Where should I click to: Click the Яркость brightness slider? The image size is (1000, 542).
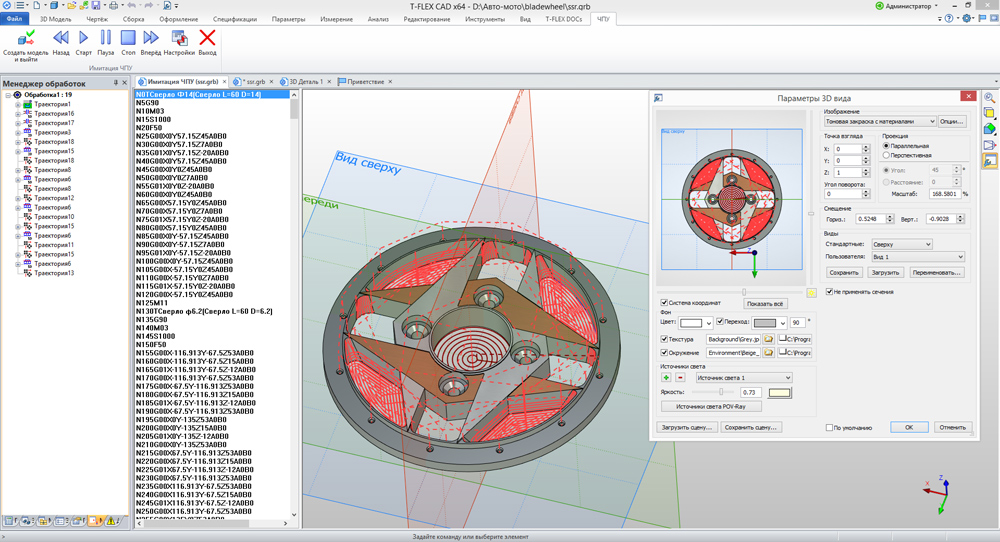tap(721, 392)
